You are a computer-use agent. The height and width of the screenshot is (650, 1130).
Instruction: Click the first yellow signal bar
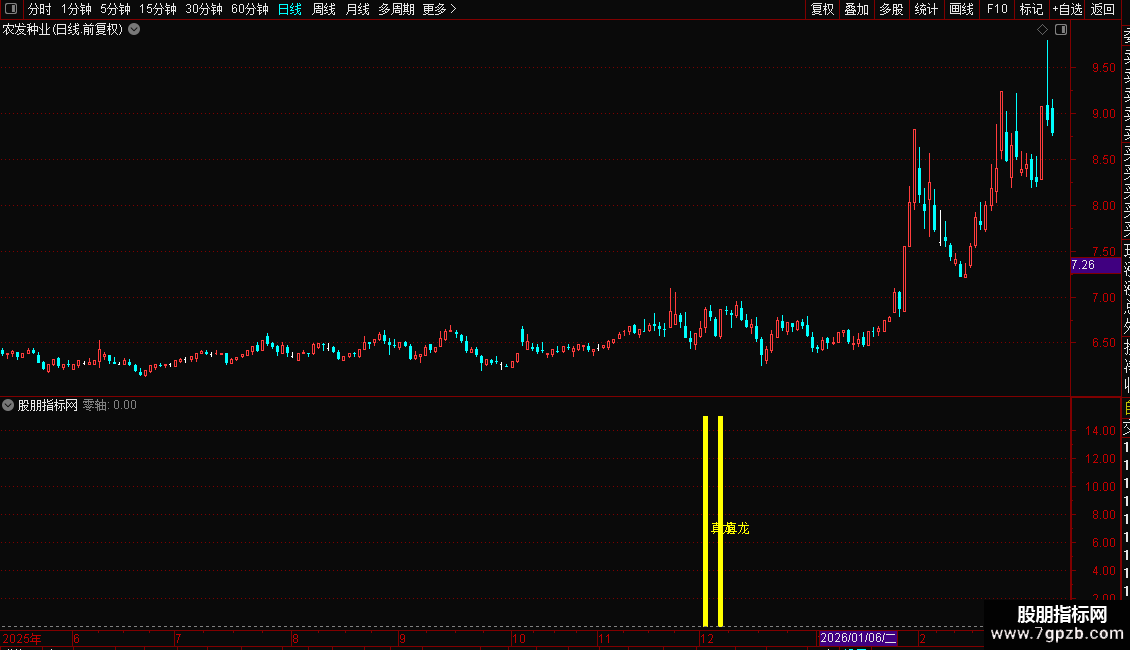click(x=706, y=521)
